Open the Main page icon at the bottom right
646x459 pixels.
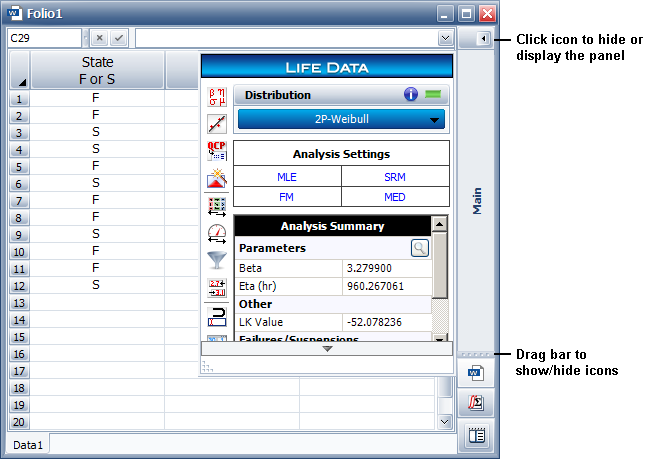coord(476,375)
